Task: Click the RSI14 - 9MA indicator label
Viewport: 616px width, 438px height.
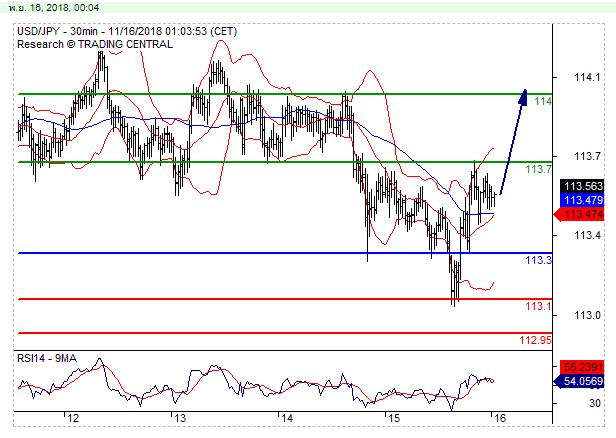Action: tap(47, 358)
